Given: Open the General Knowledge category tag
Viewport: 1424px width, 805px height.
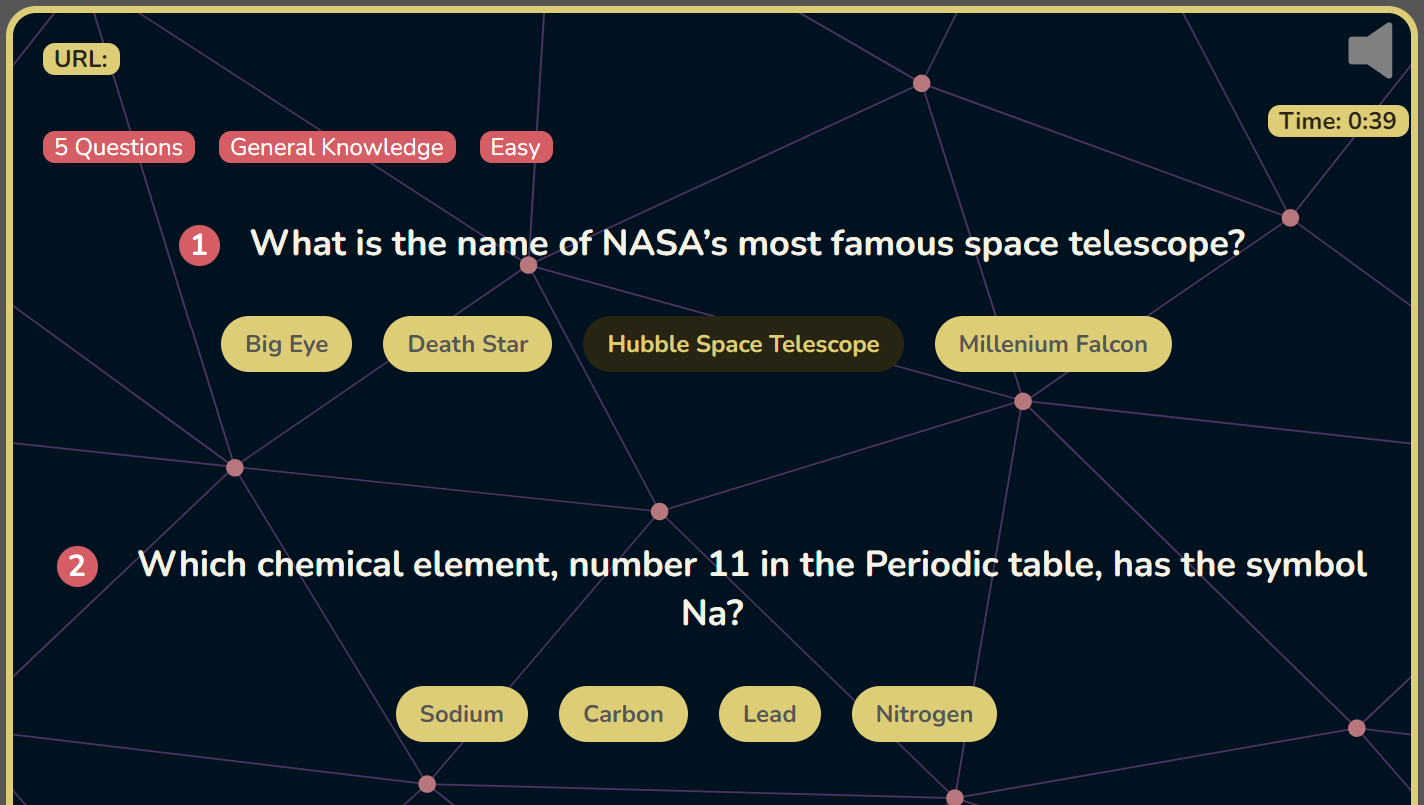Looking at the screenshot, I should (337, 147).
